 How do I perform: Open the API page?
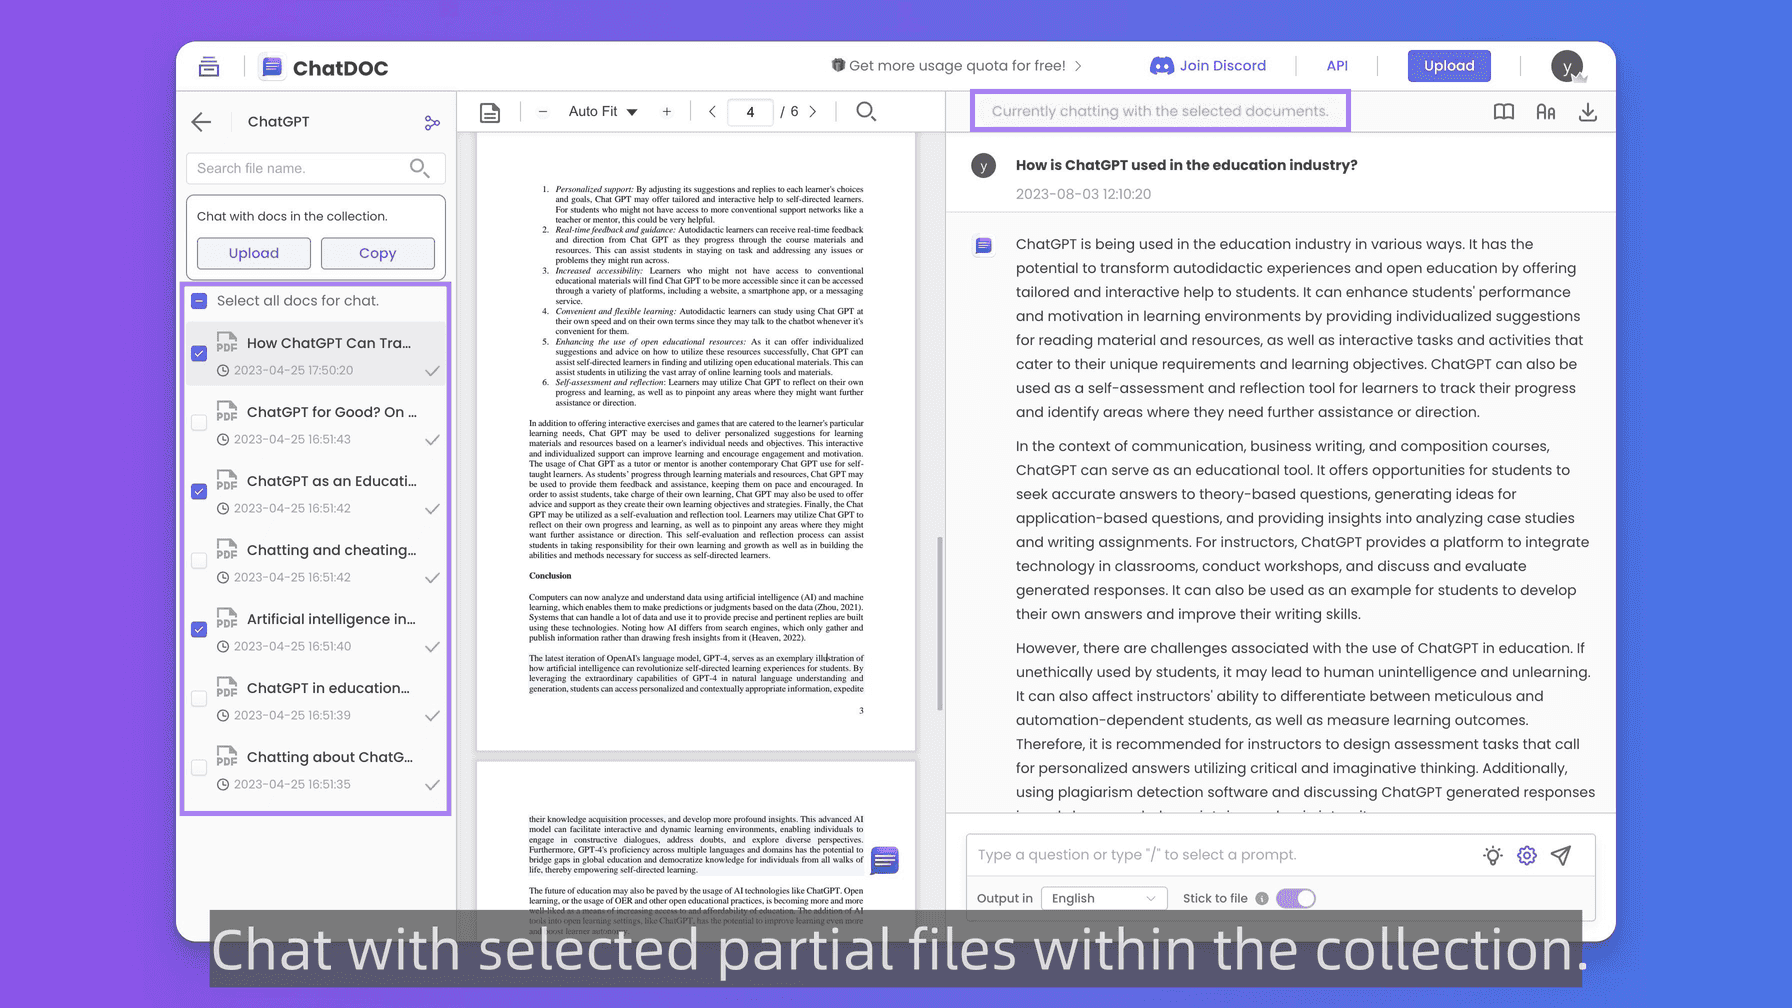pyautogui.click(x=1336, y=65)
